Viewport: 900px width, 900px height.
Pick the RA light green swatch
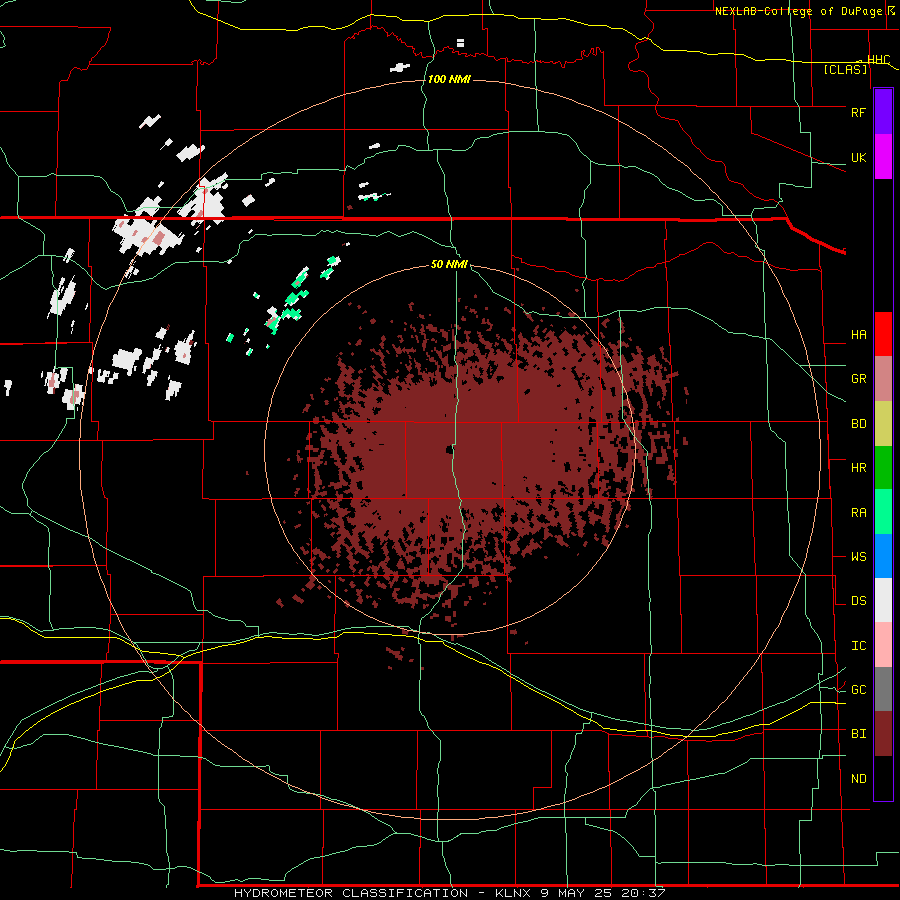(883, 512)
